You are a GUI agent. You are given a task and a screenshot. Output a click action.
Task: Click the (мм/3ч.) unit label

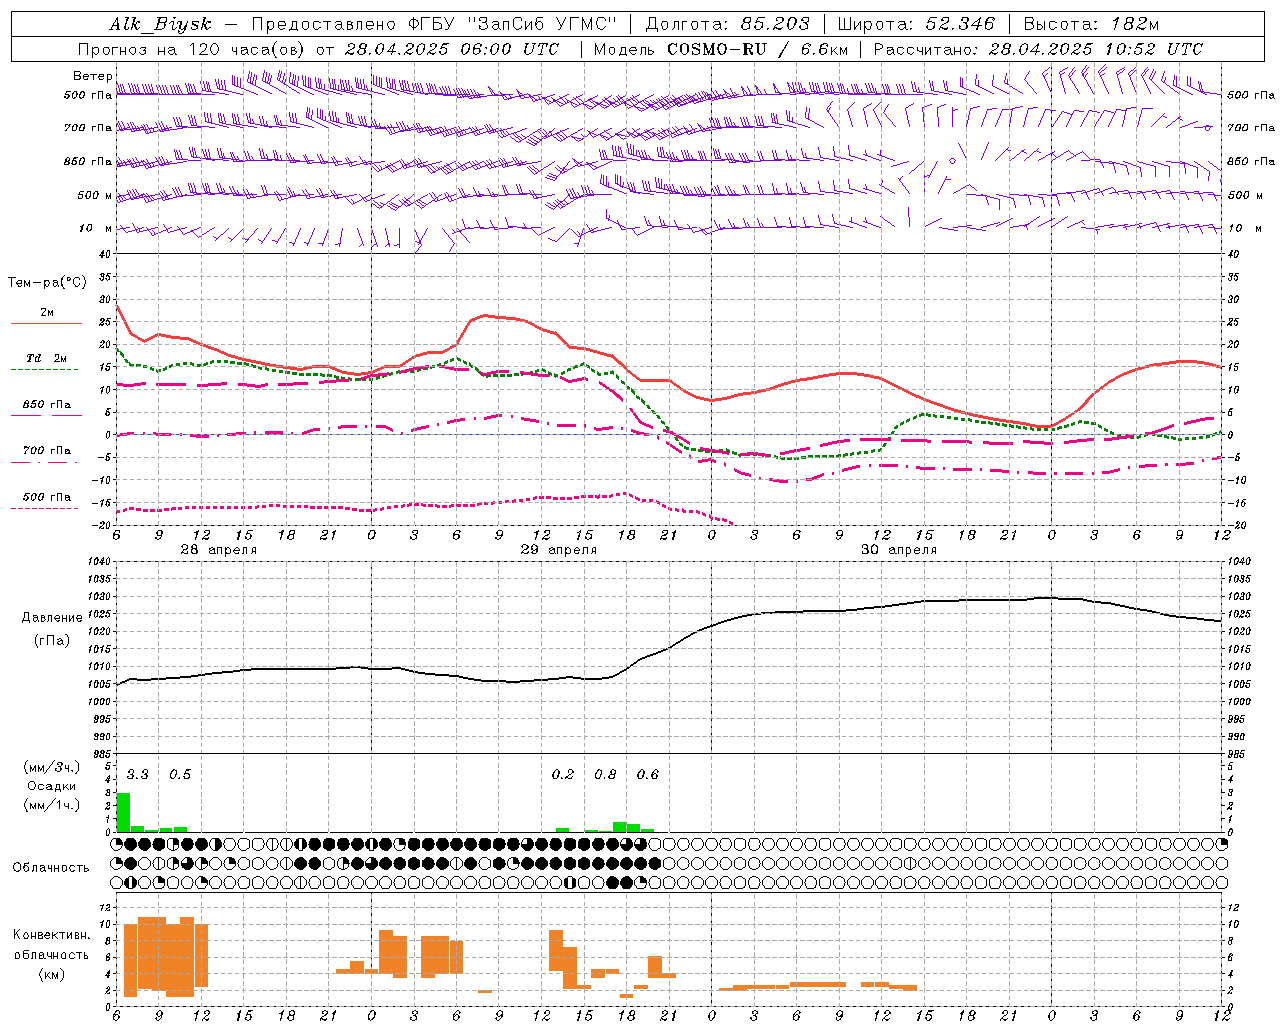[x=51, y=768]
